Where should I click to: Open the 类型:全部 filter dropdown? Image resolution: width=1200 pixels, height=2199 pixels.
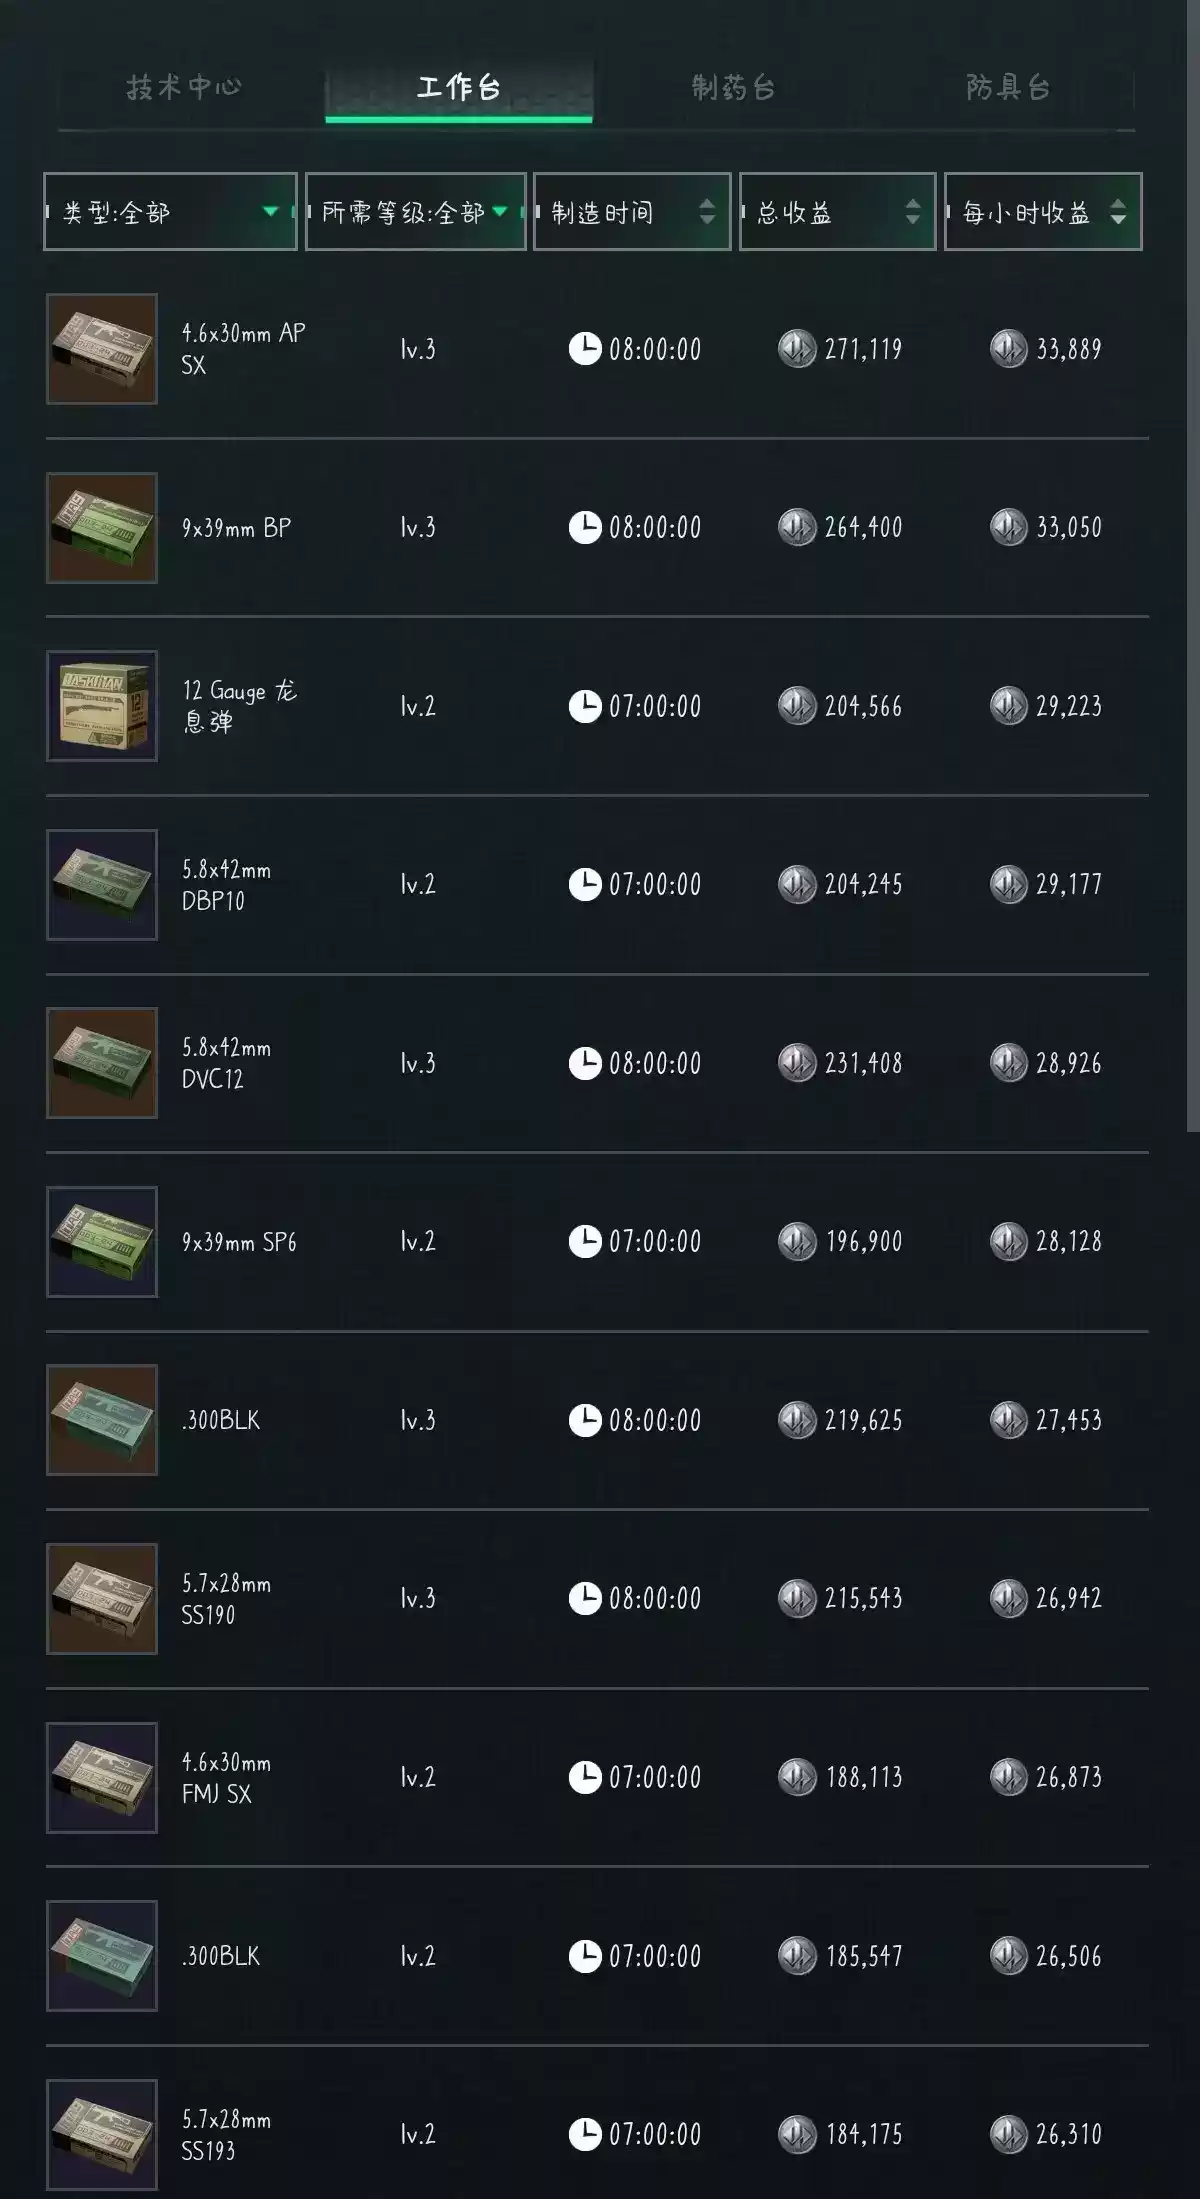pos(170,212)
